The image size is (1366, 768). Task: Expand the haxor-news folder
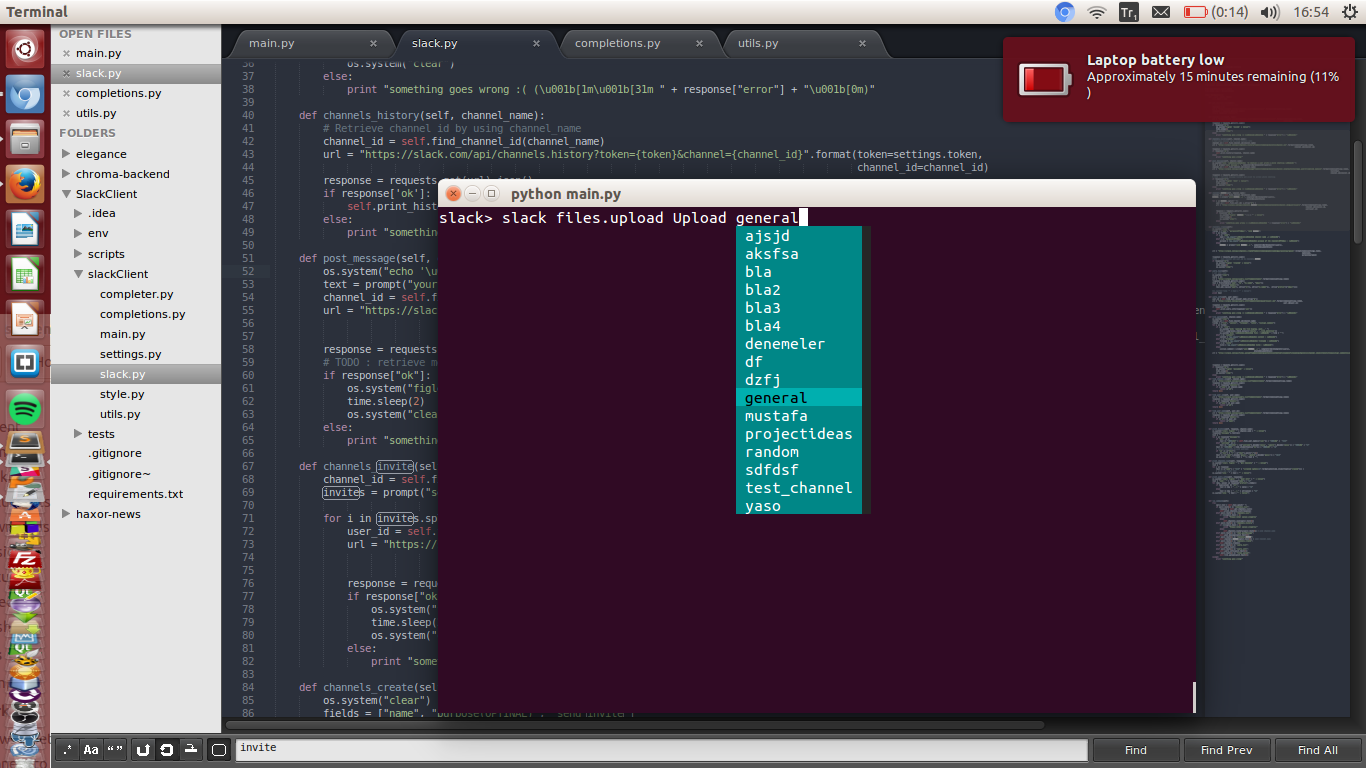coord(66,514)
